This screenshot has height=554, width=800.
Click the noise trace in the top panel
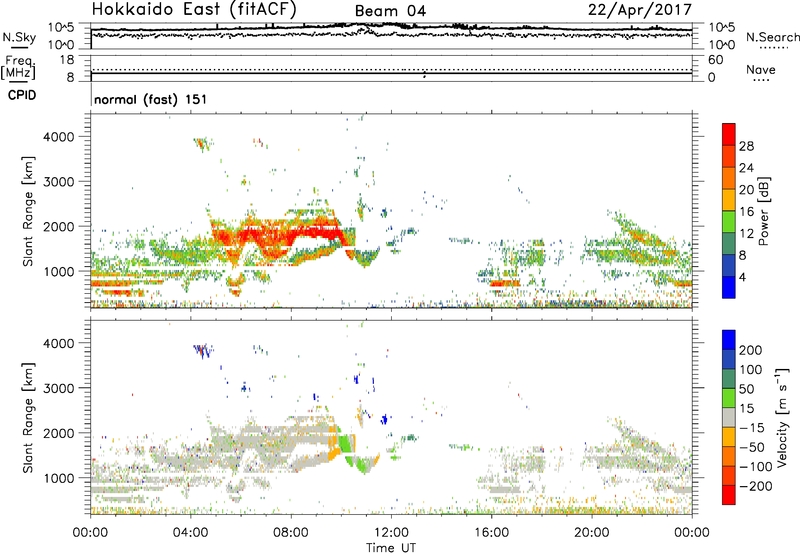point(391,28)
